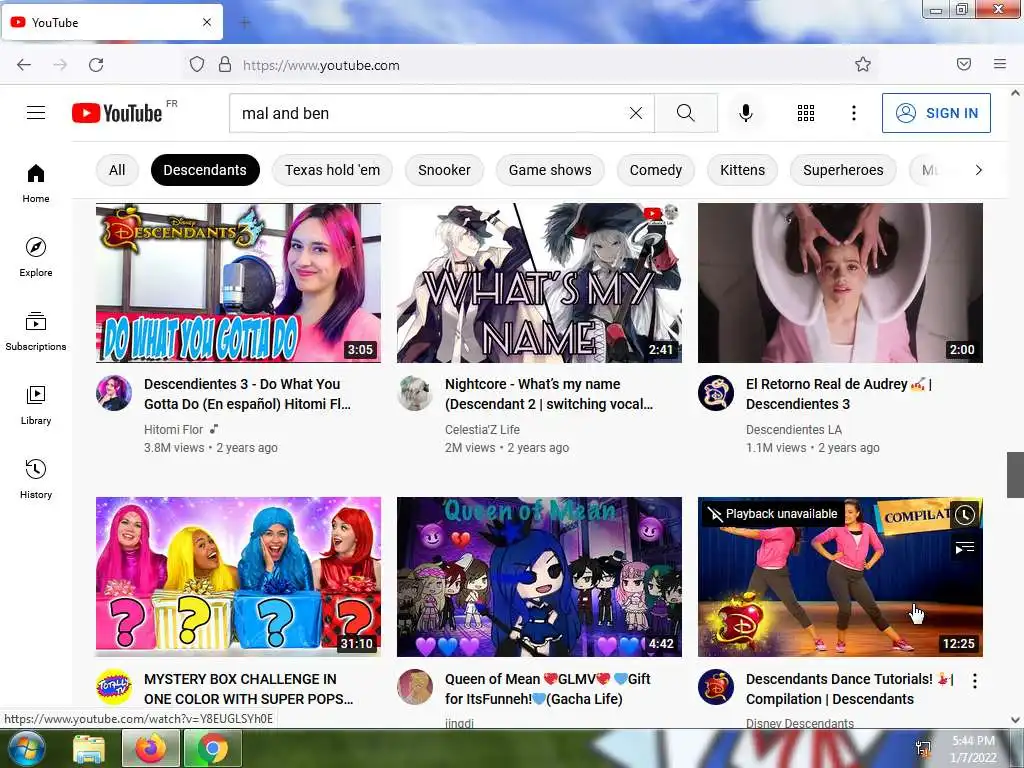Viewport: 1024px width, 768px height.
Task: Open Queen of Mean GLMV title link
Action: coord(547,688)
